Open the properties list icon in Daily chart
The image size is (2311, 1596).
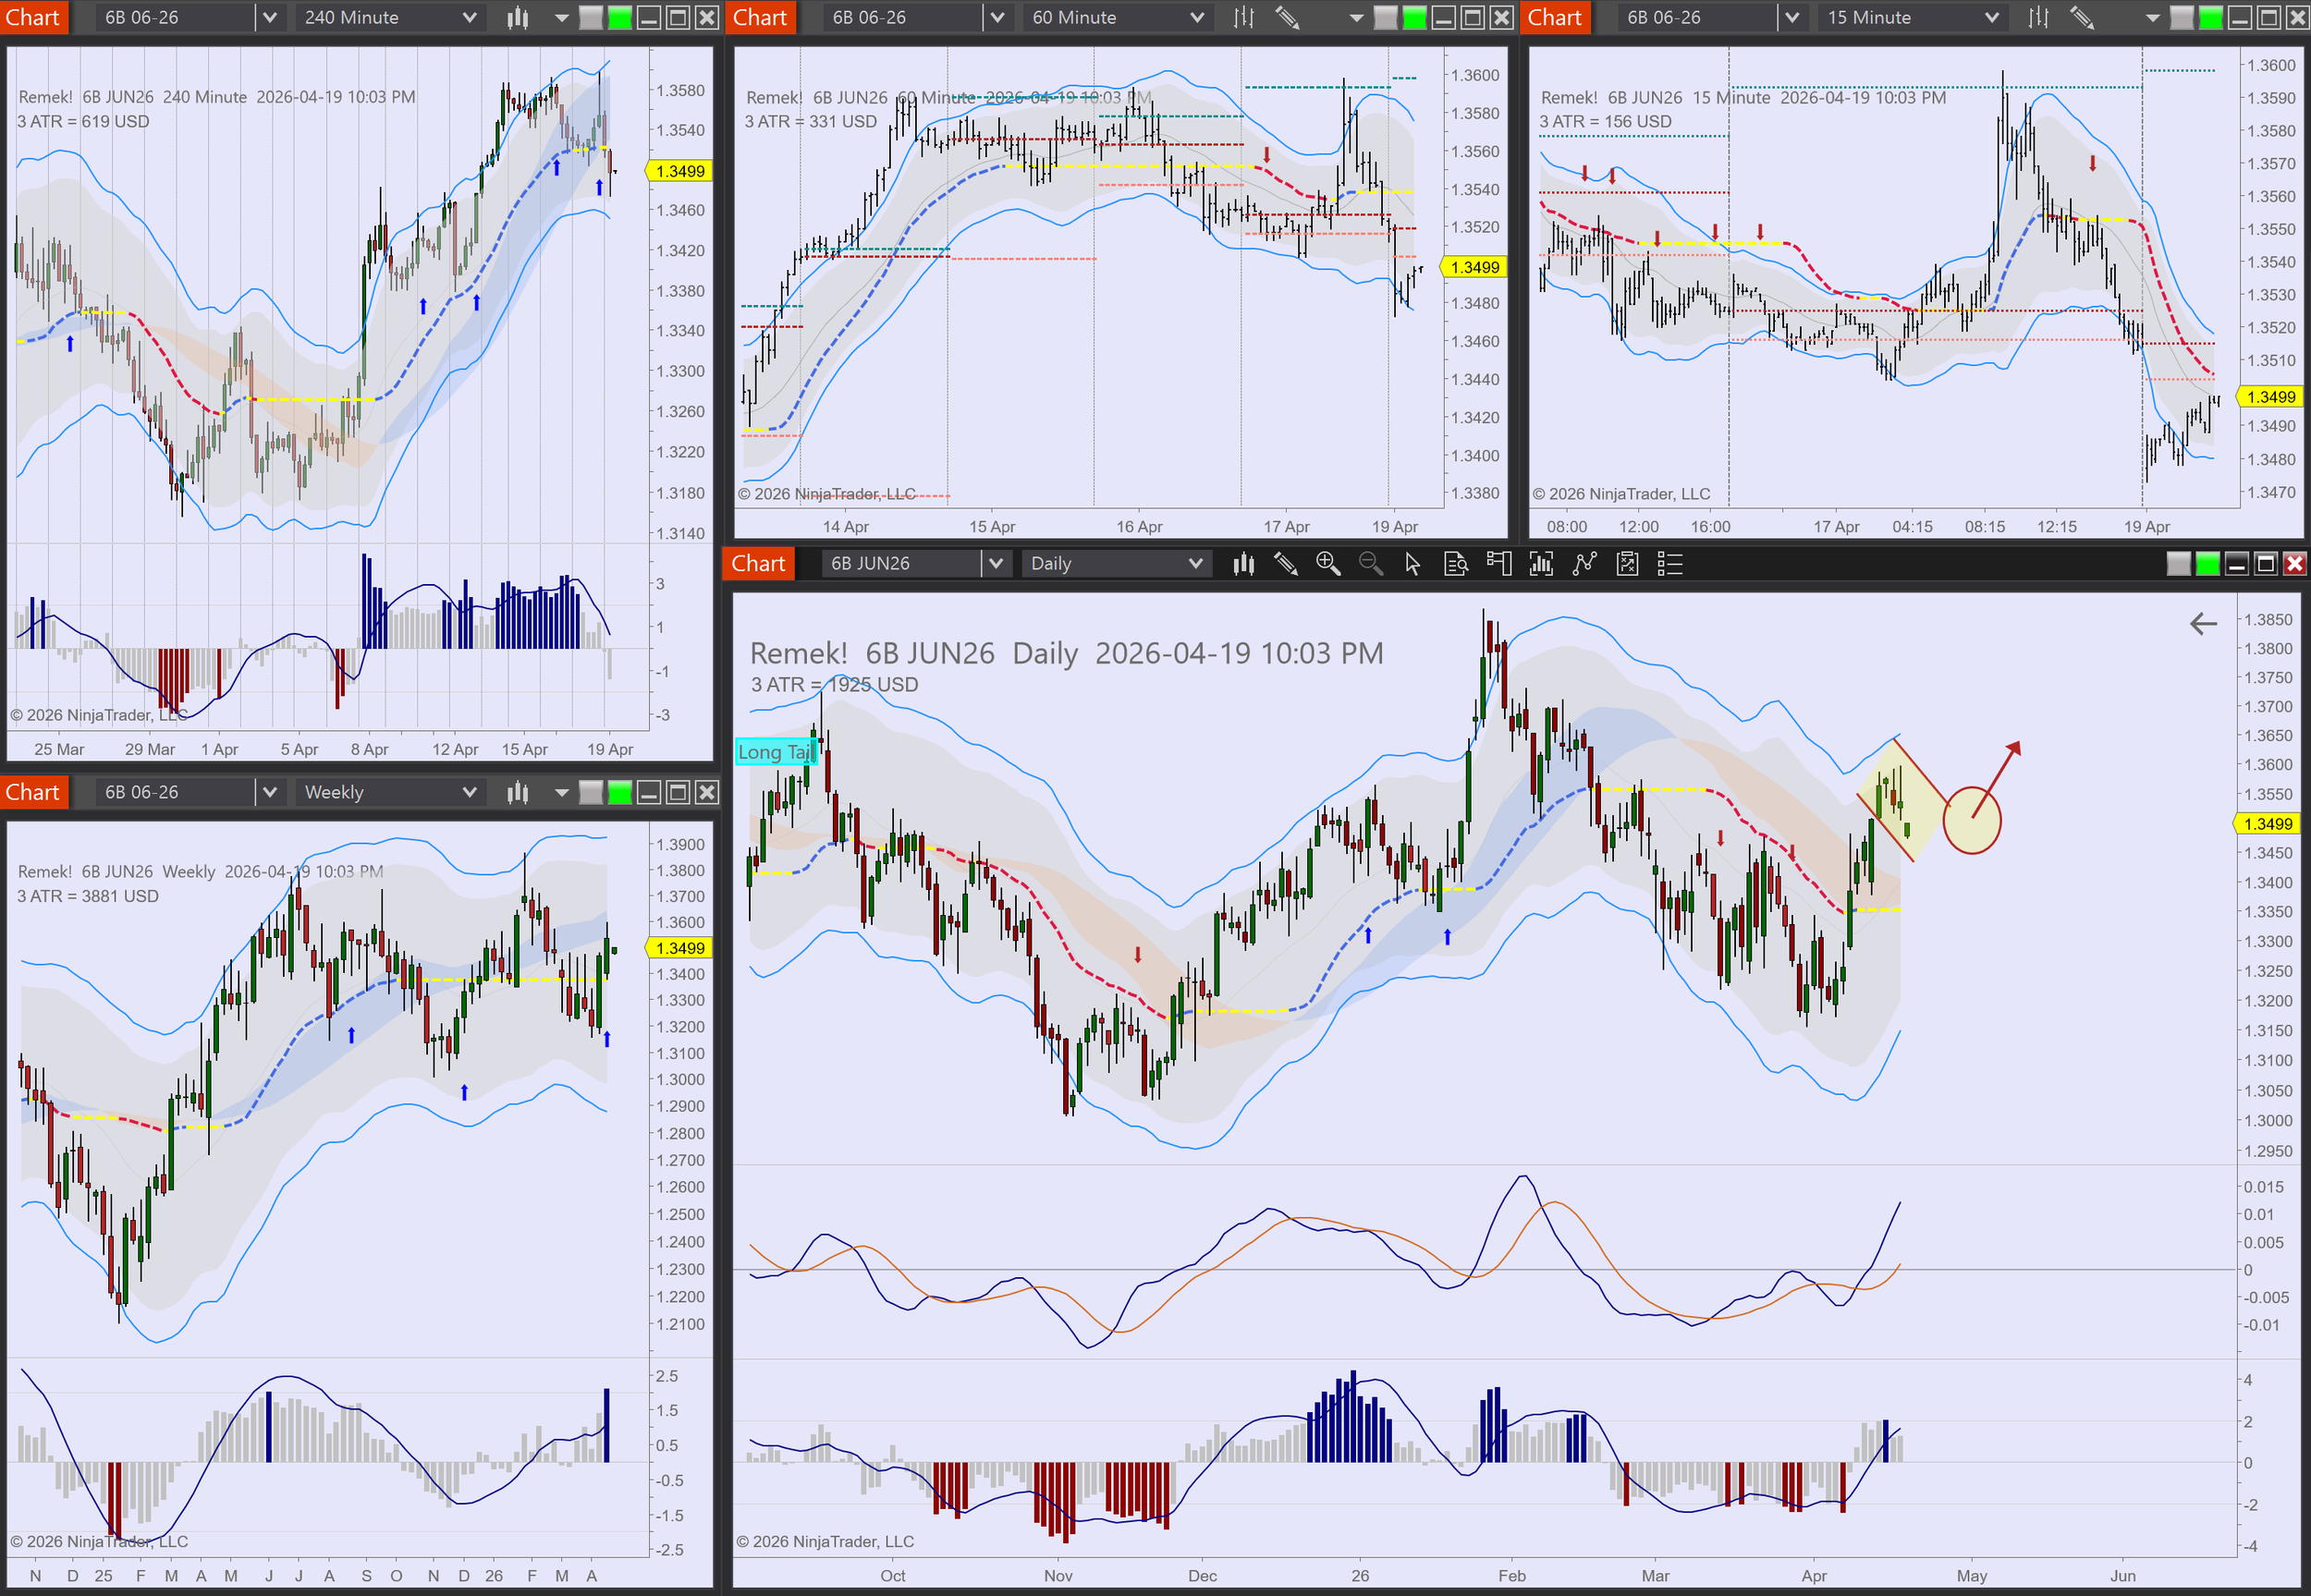click(1670, 564)
